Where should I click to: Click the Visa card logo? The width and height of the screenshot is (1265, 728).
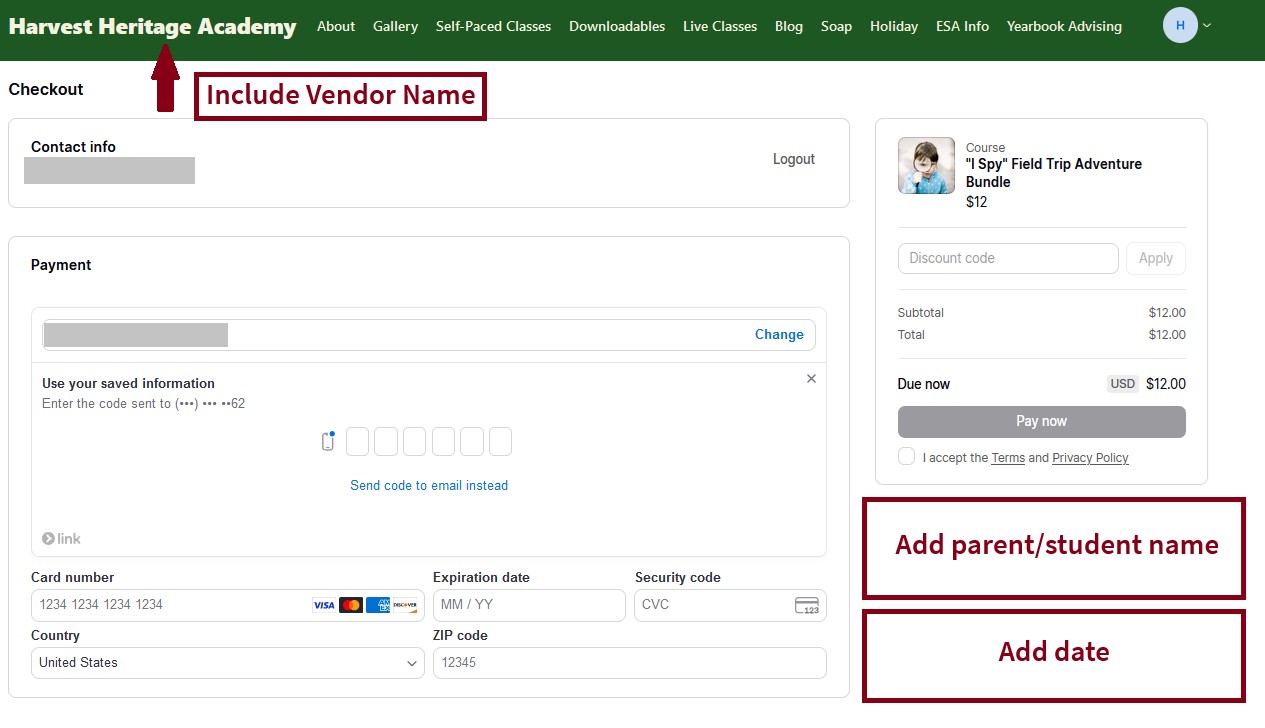point(324,605)
